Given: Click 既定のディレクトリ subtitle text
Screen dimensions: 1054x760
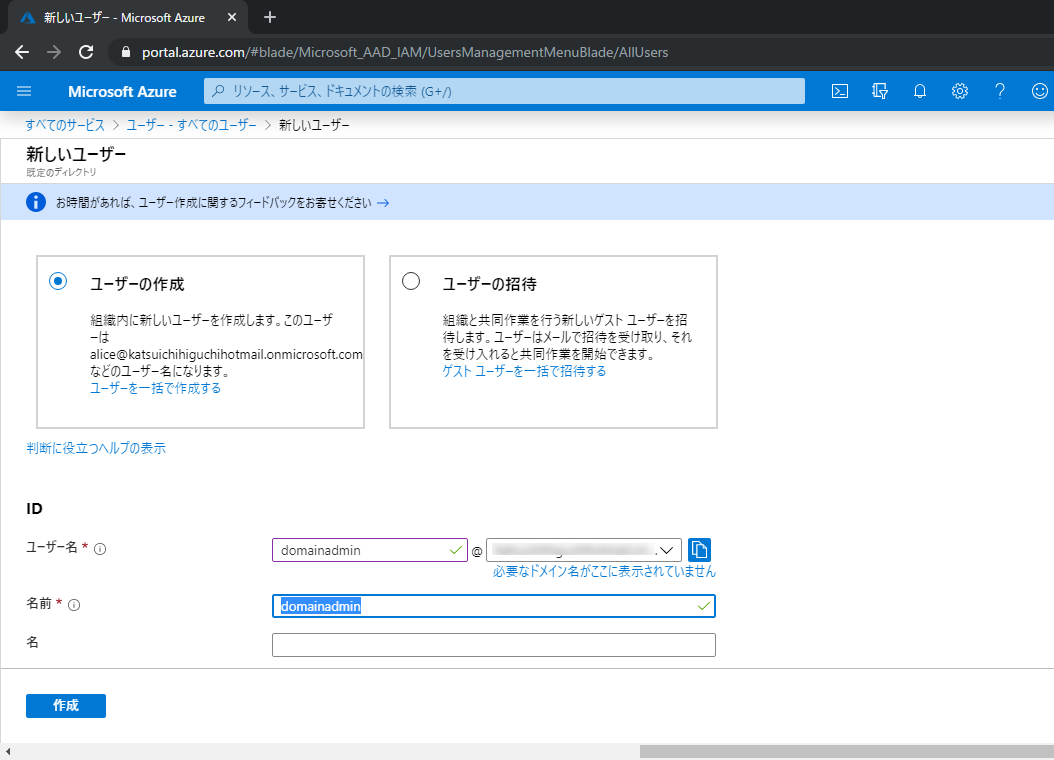Looking at the screenshot, I should point(61,173).
